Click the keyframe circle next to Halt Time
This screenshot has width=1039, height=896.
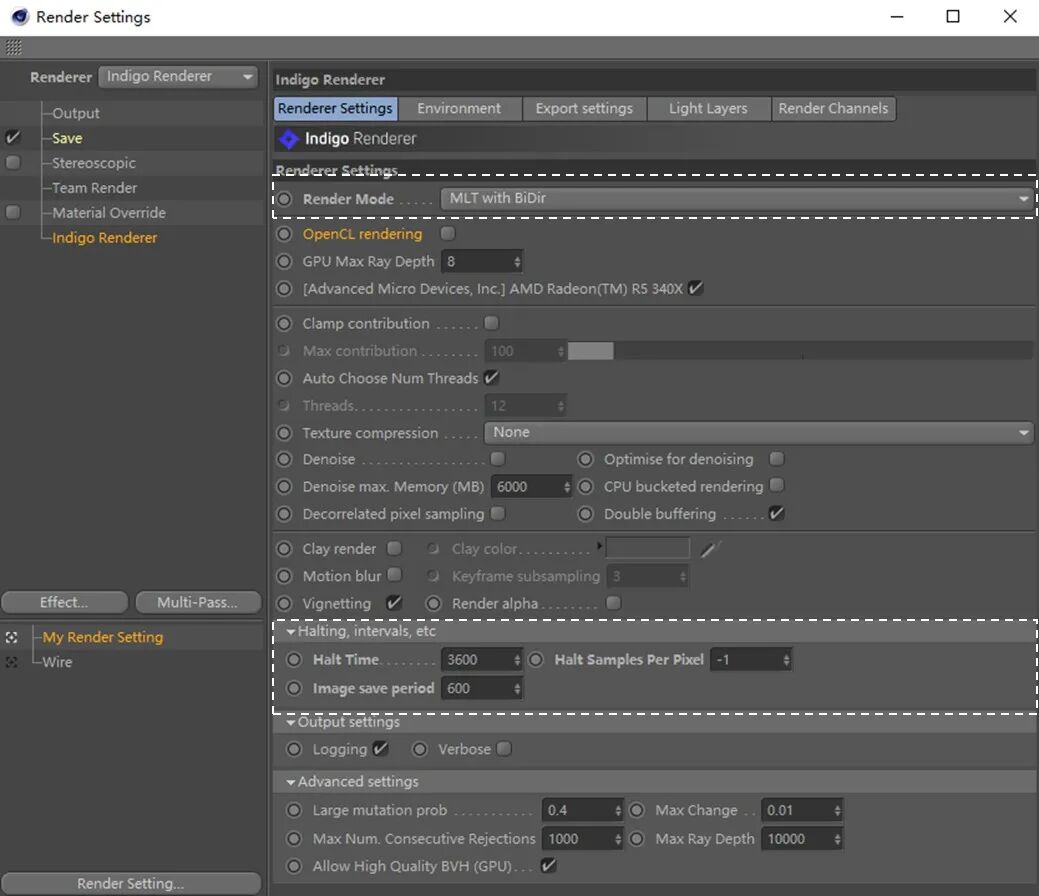294,660
